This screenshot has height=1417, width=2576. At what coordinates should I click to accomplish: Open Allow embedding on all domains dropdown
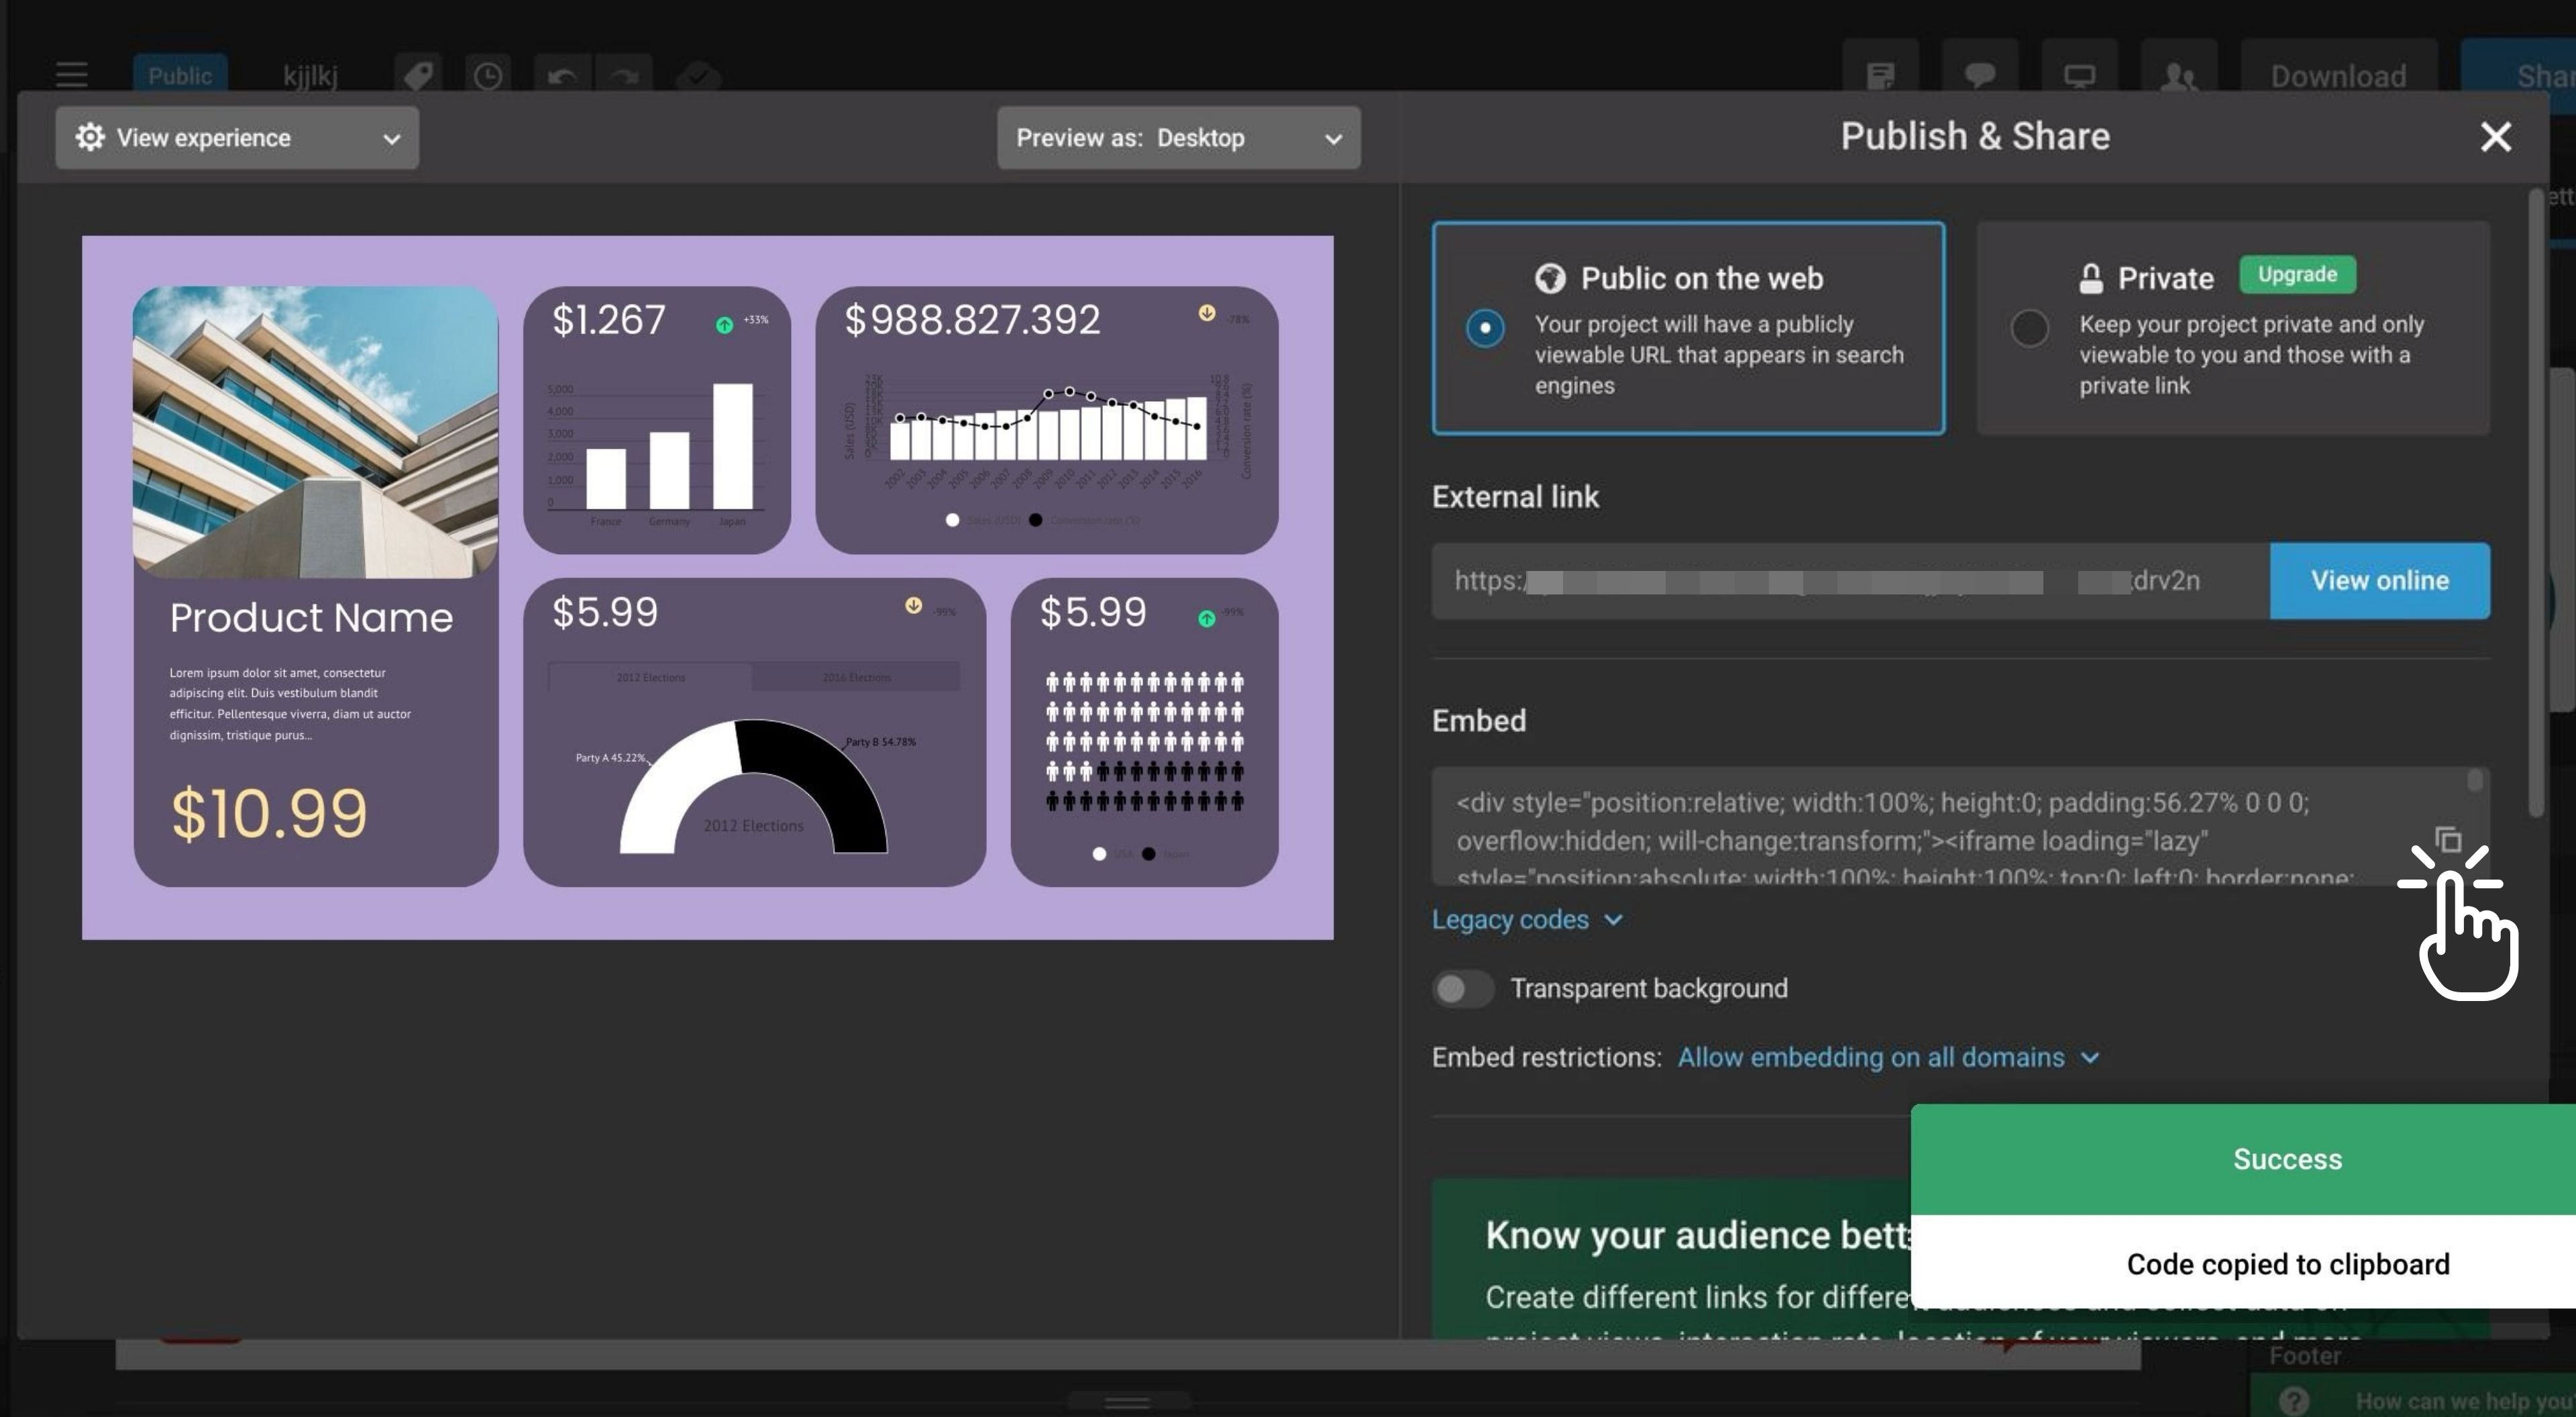1887,1057
